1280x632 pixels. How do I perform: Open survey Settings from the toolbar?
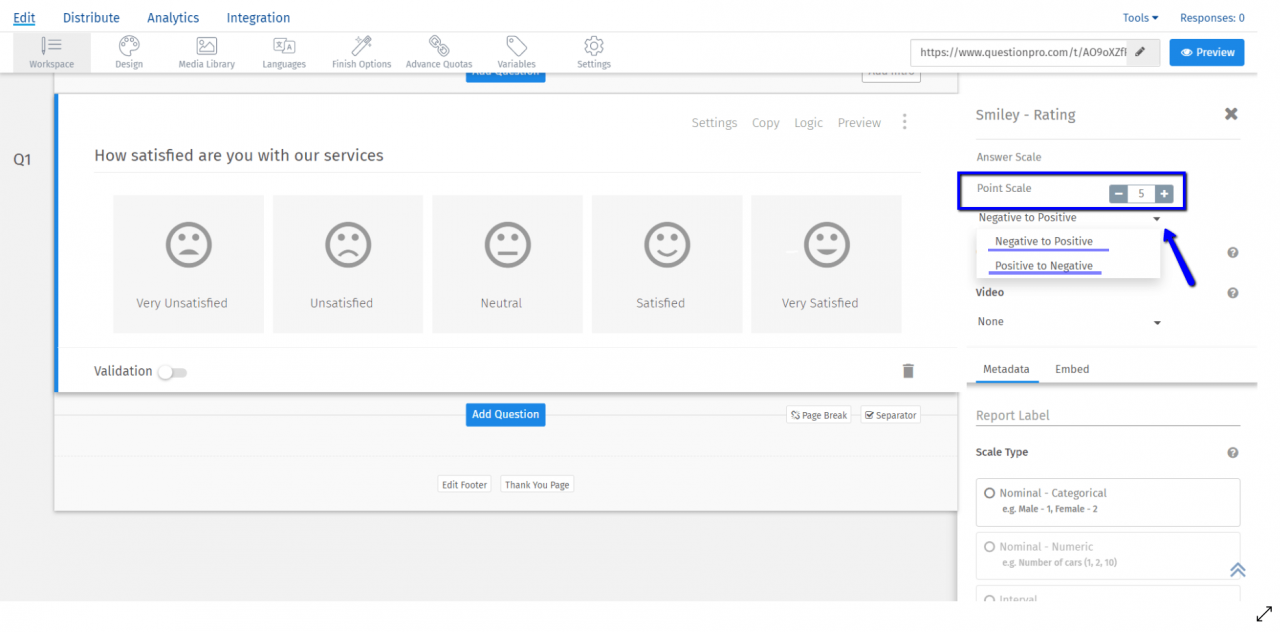tap(593, 52)
